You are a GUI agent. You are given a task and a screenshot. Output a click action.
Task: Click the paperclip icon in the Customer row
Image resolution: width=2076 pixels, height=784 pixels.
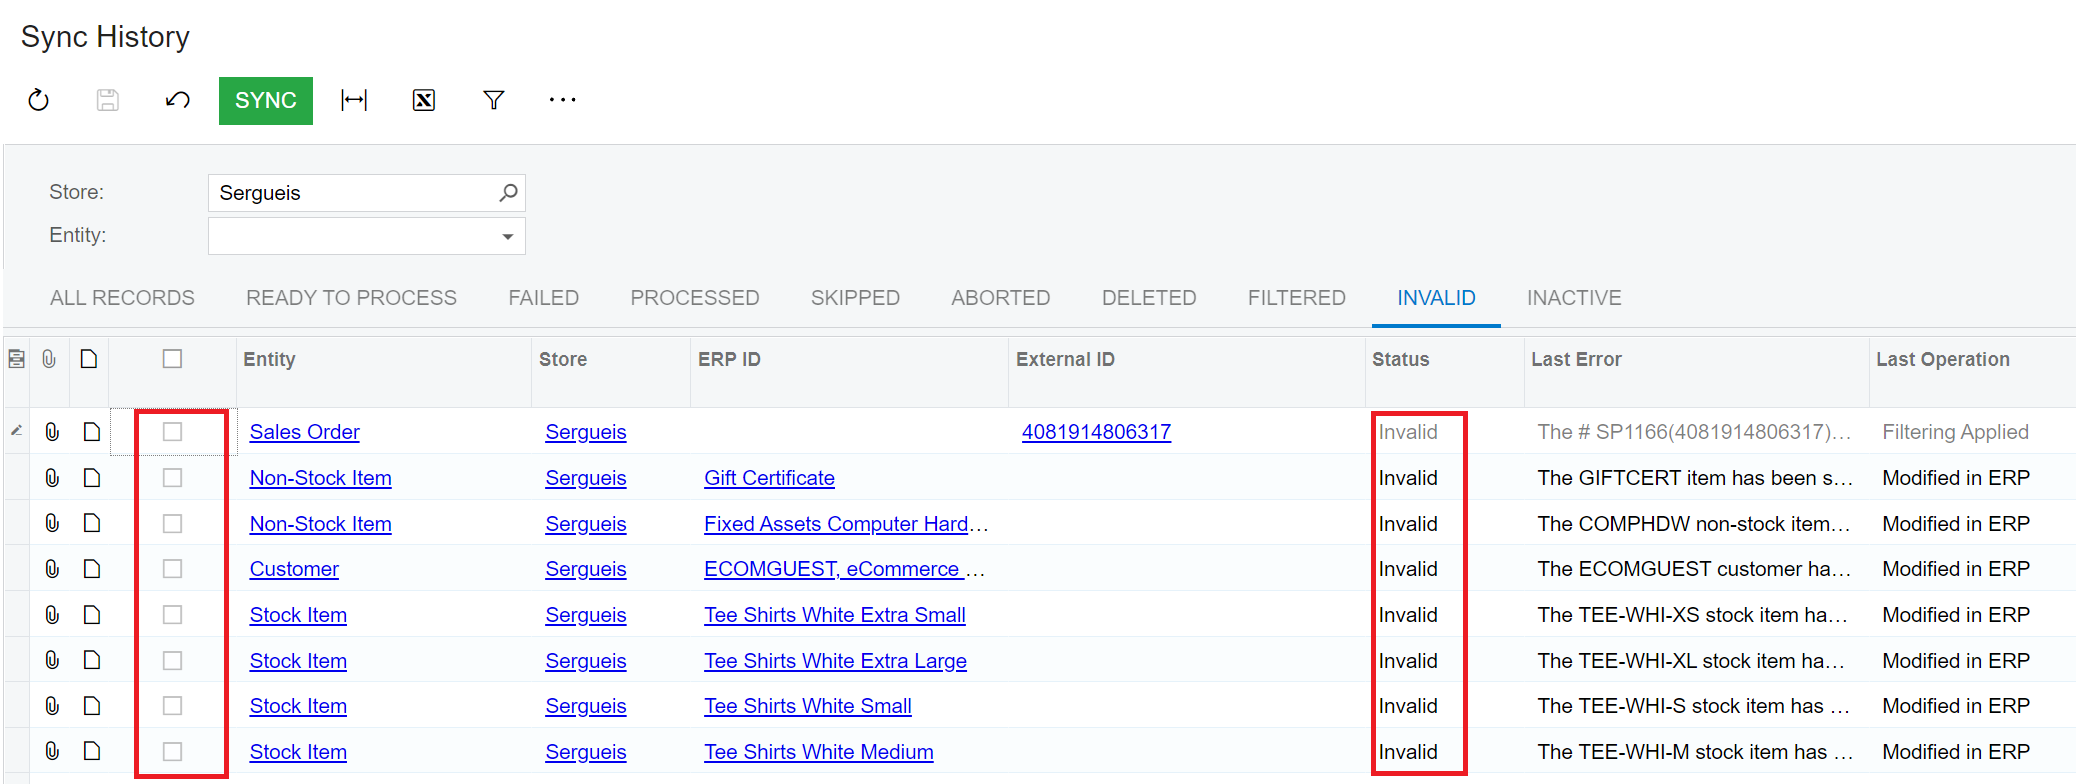coord(52,569)
